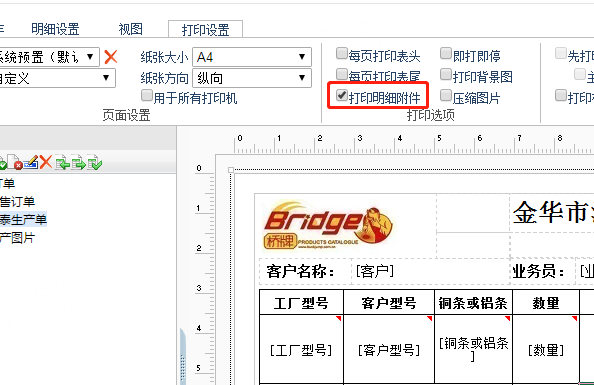Click the document with red cross icon

pos(15,162)
